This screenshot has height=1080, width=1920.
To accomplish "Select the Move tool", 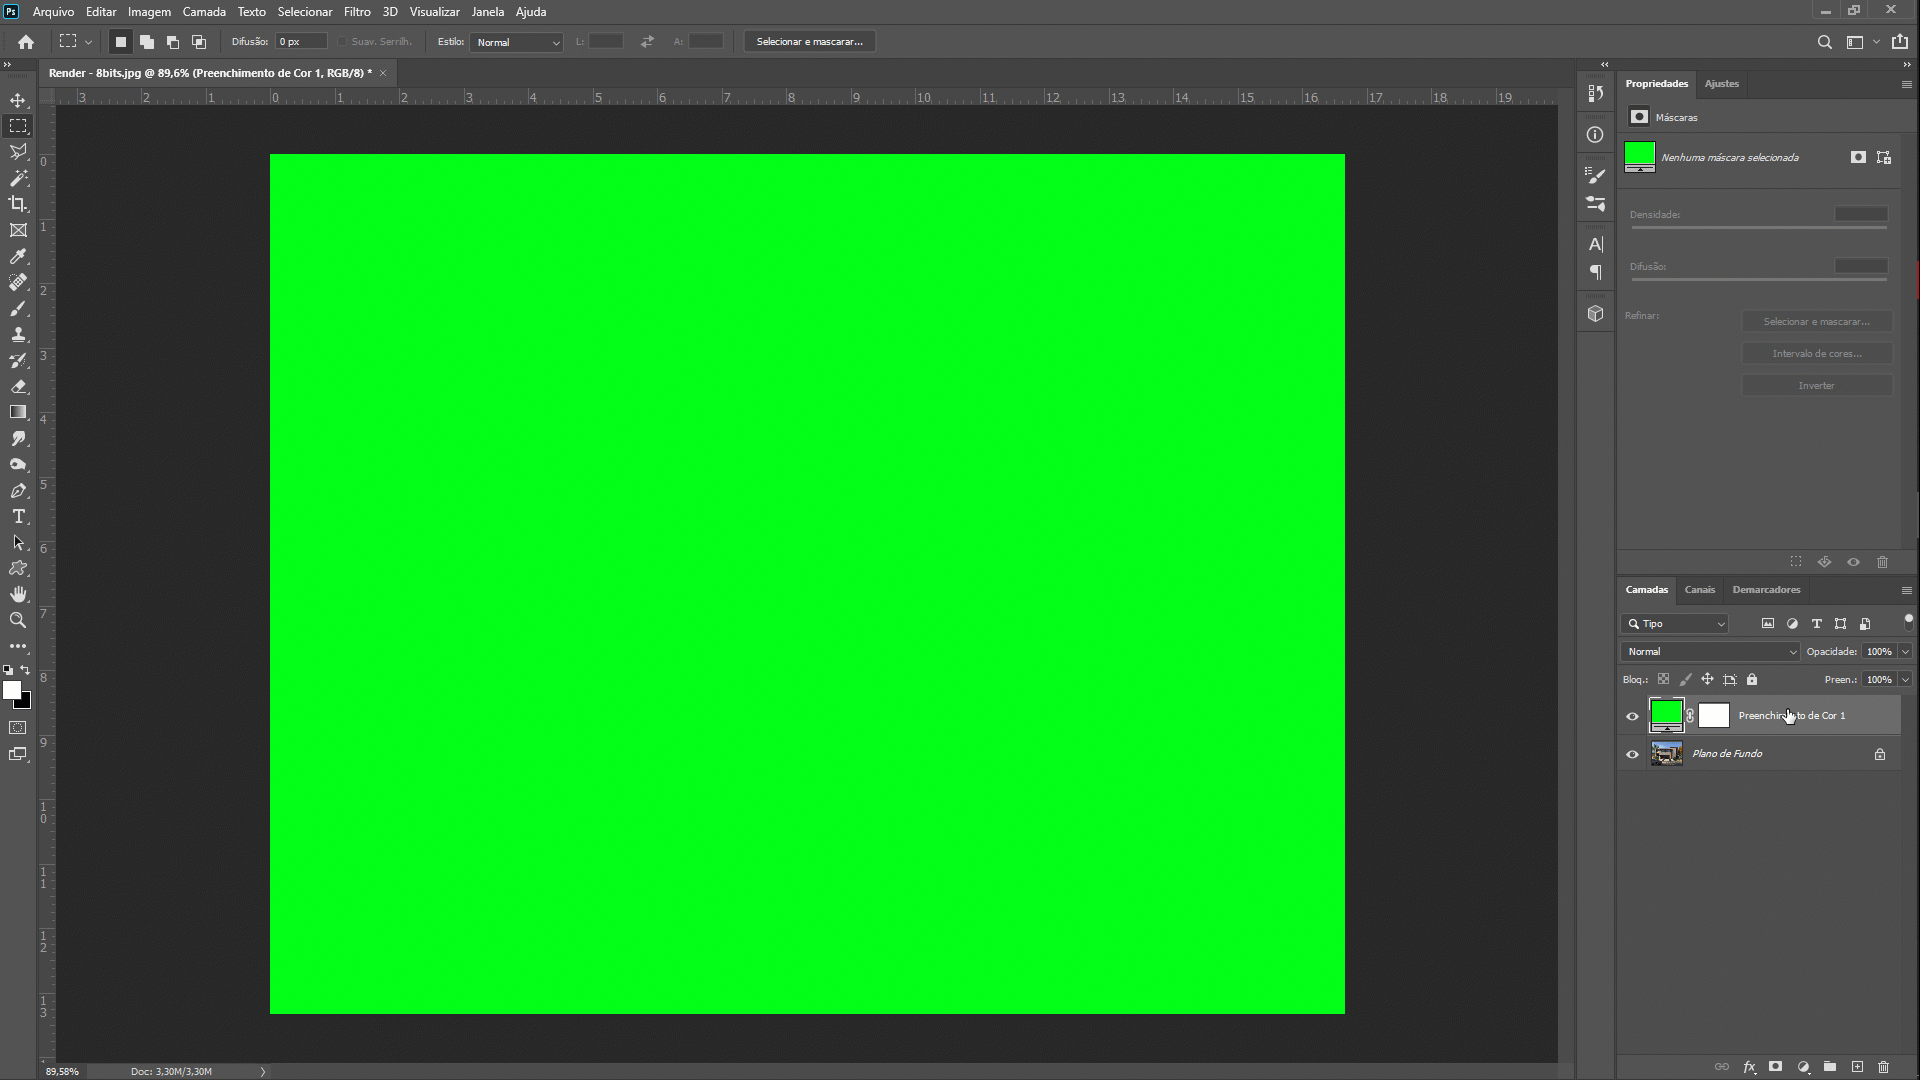I will pos(18,100).
